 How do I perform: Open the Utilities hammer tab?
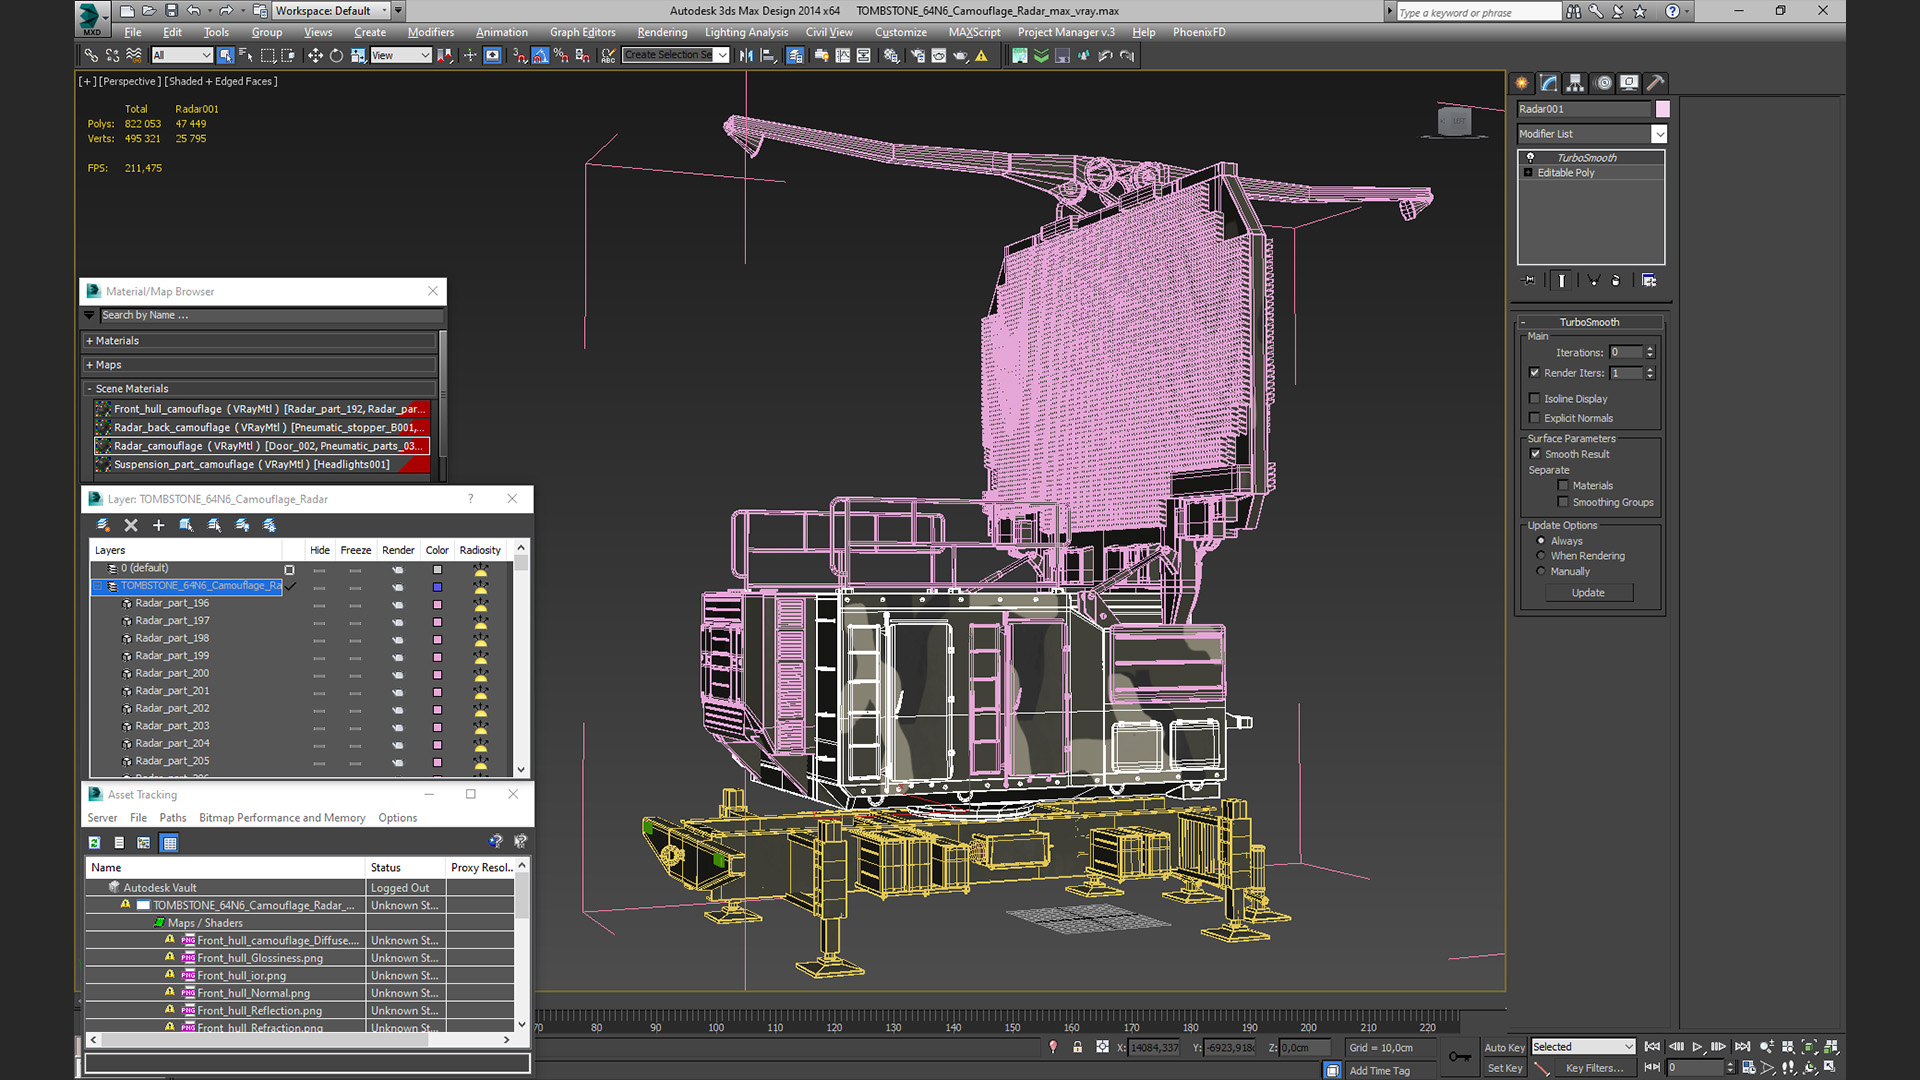[1656, 83]
